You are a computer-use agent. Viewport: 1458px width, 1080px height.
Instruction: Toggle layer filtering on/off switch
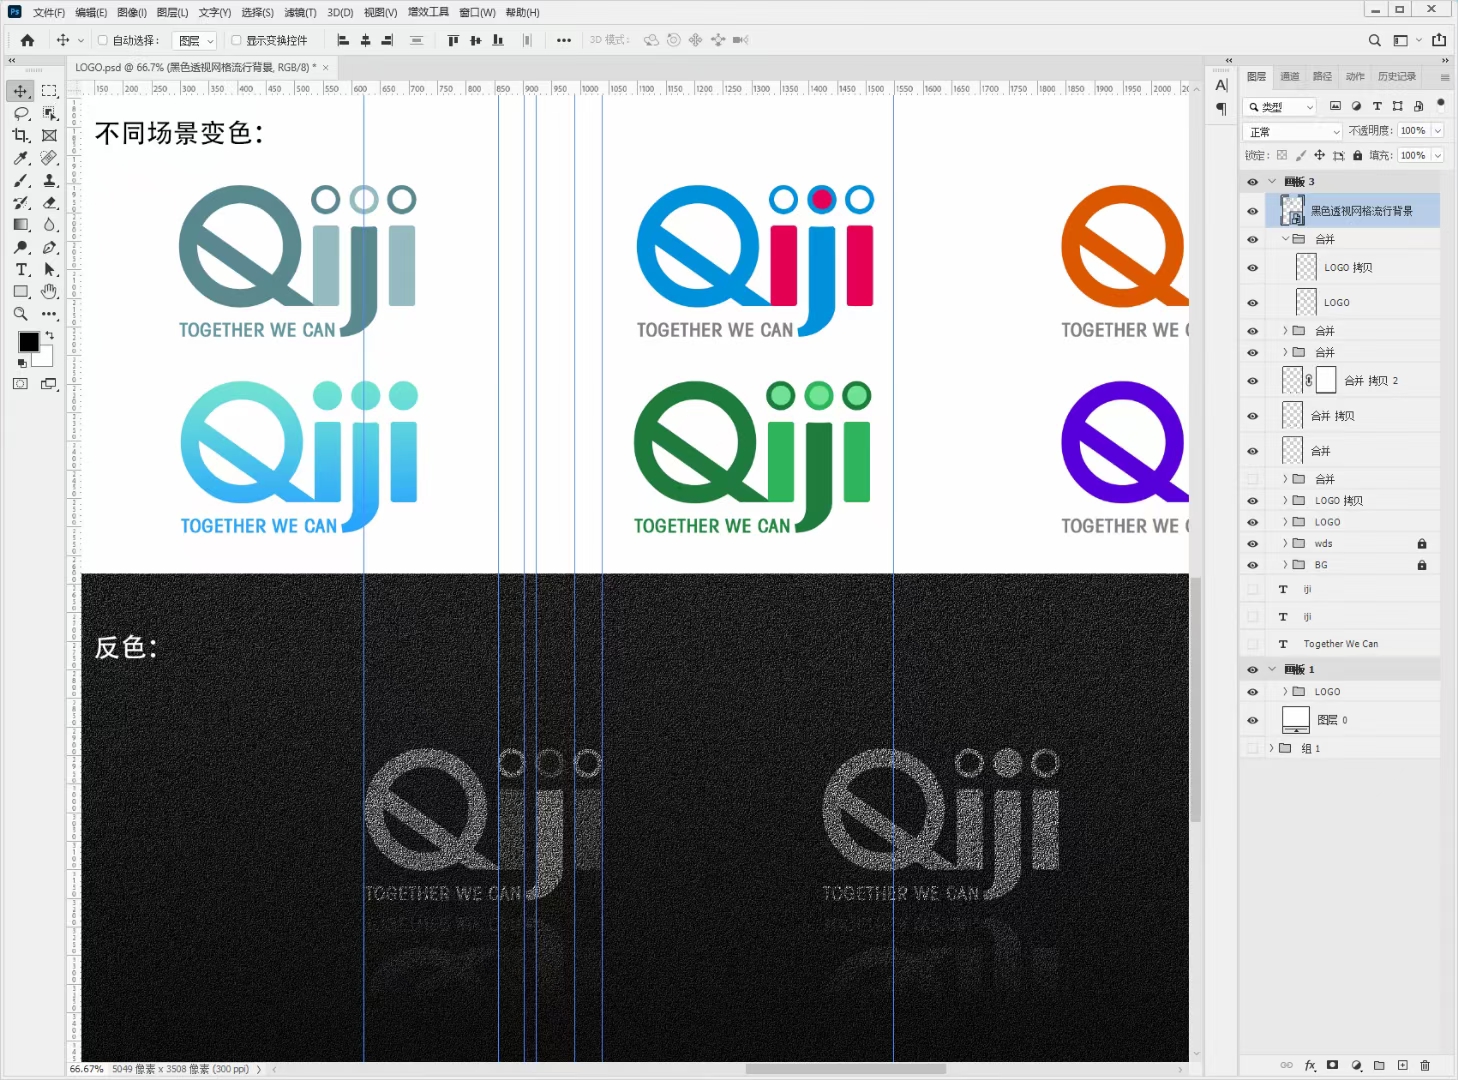click(1440, 103)
